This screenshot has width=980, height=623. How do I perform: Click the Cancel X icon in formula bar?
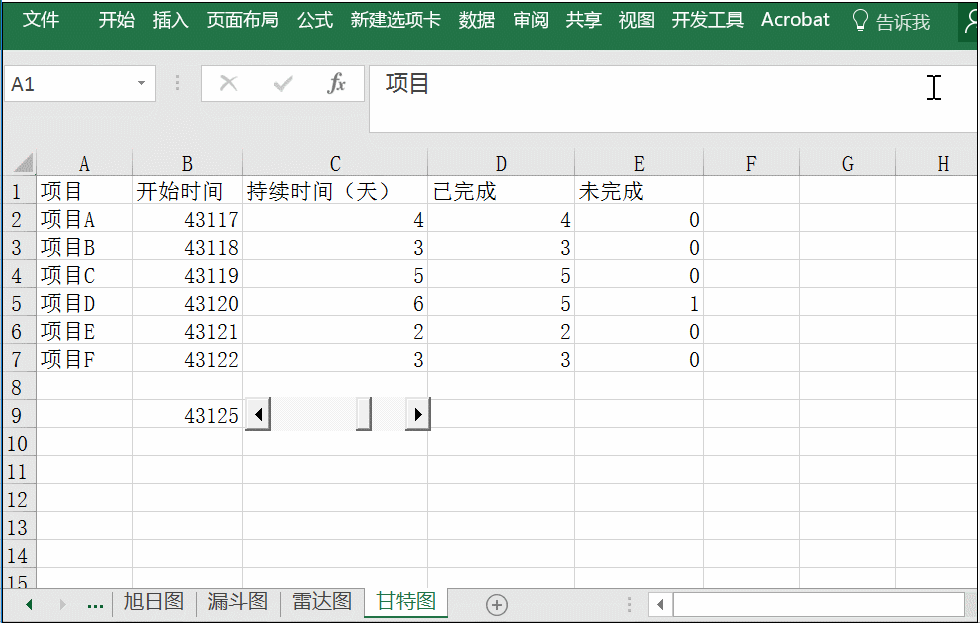(x=229, y=84)
